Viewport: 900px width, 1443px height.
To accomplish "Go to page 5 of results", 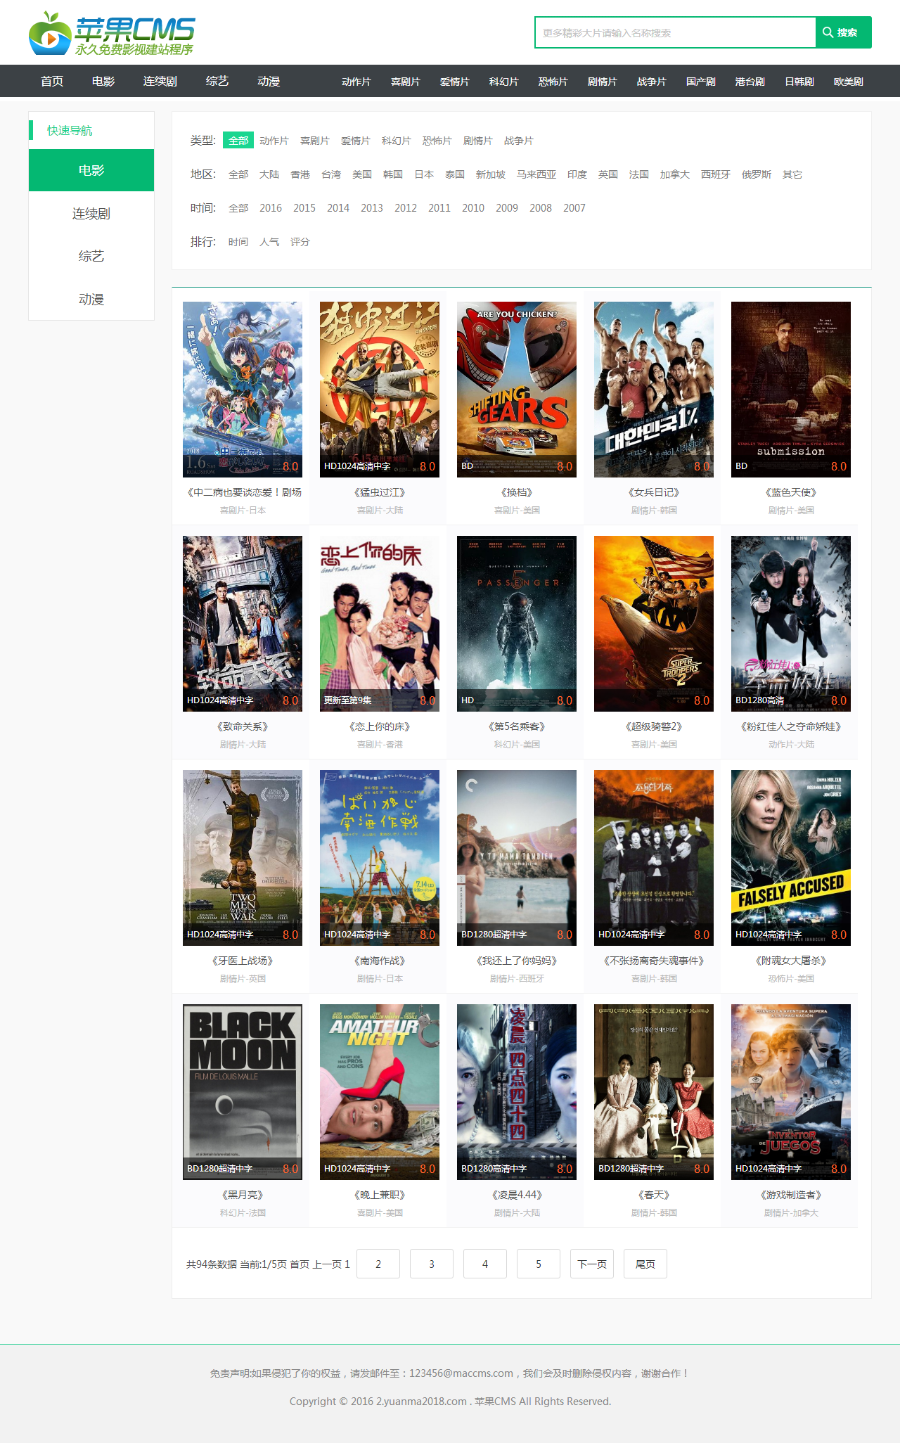I will pos(538,1264).
